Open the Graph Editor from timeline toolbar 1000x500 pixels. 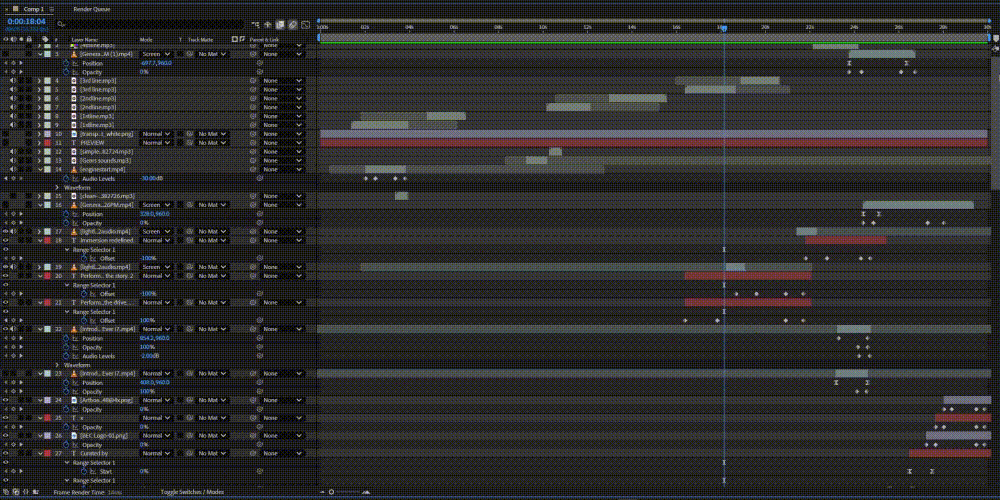click(x=304, y=24)
